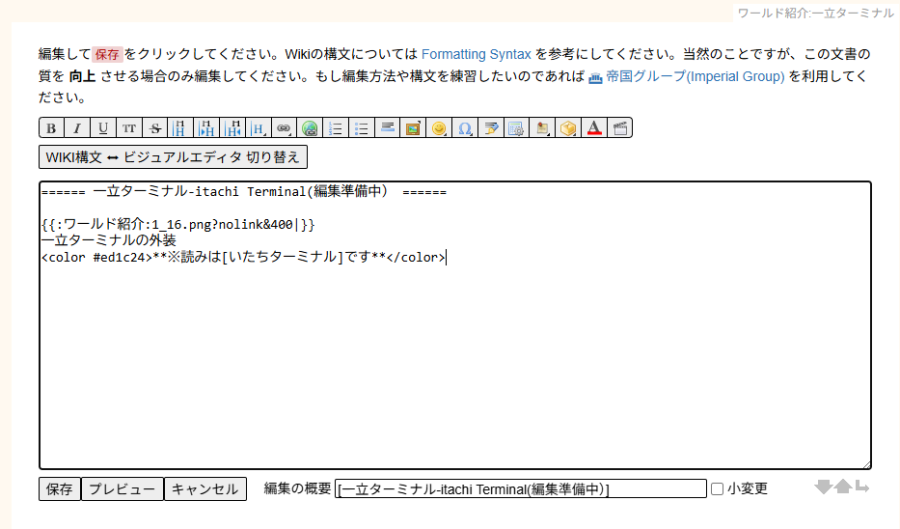Click the textarea resize handle corner

(866, 464)
